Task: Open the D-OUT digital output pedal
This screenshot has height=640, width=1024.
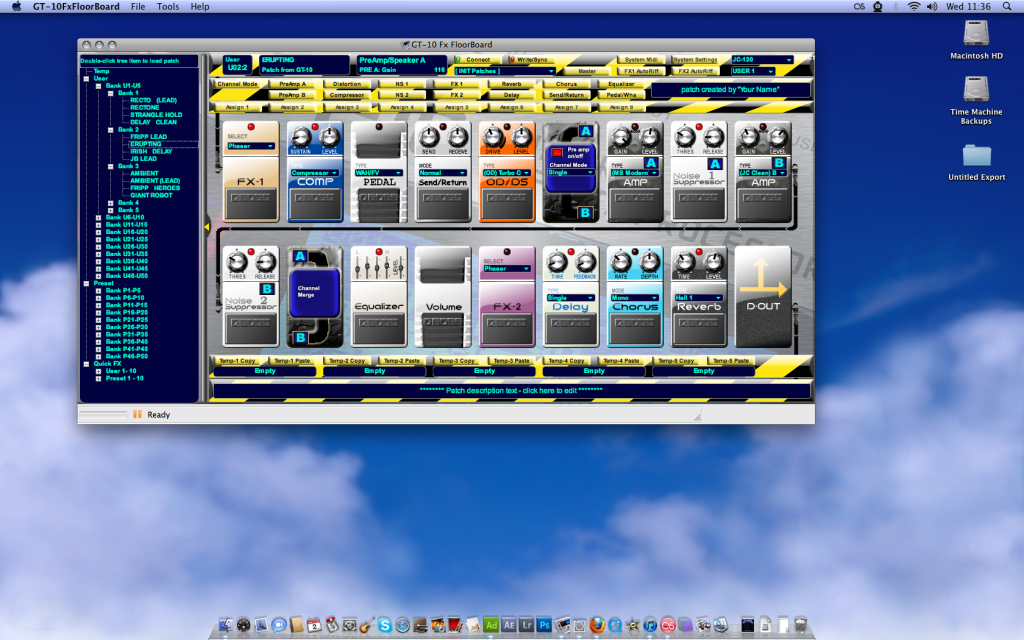Action: pyautogui.click(x=763, y=296)
